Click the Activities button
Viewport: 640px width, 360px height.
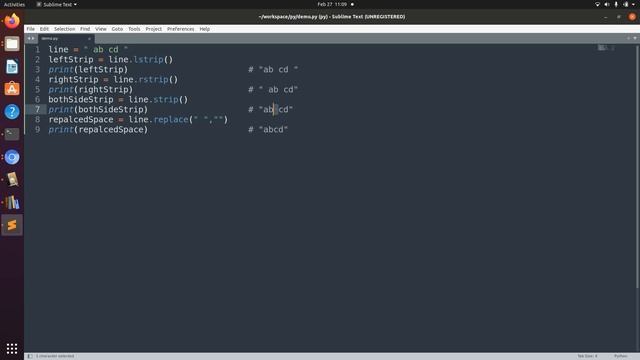coord(14,4)
